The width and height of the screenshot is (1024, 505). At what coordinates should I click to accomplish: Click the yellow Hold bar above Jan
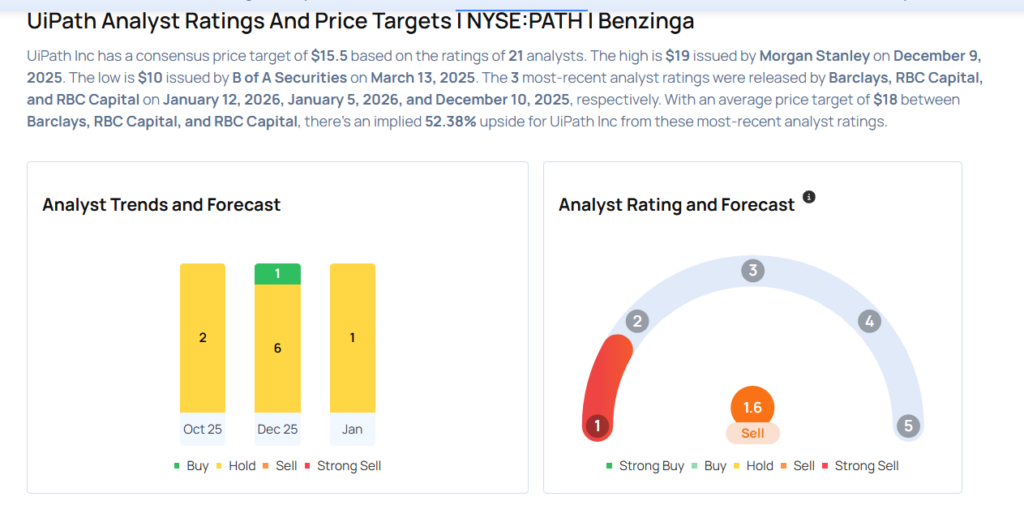[352, 338]
